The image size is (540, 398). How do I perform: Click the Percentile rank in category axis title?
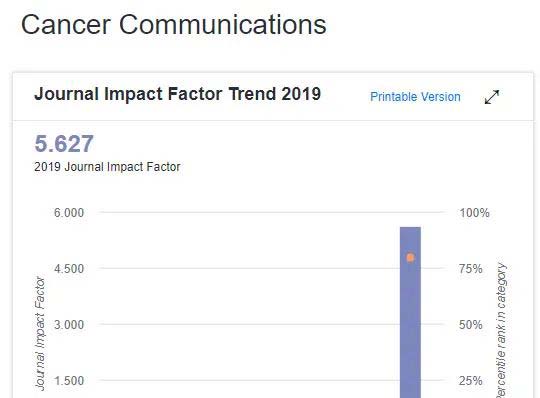[501, 330]
